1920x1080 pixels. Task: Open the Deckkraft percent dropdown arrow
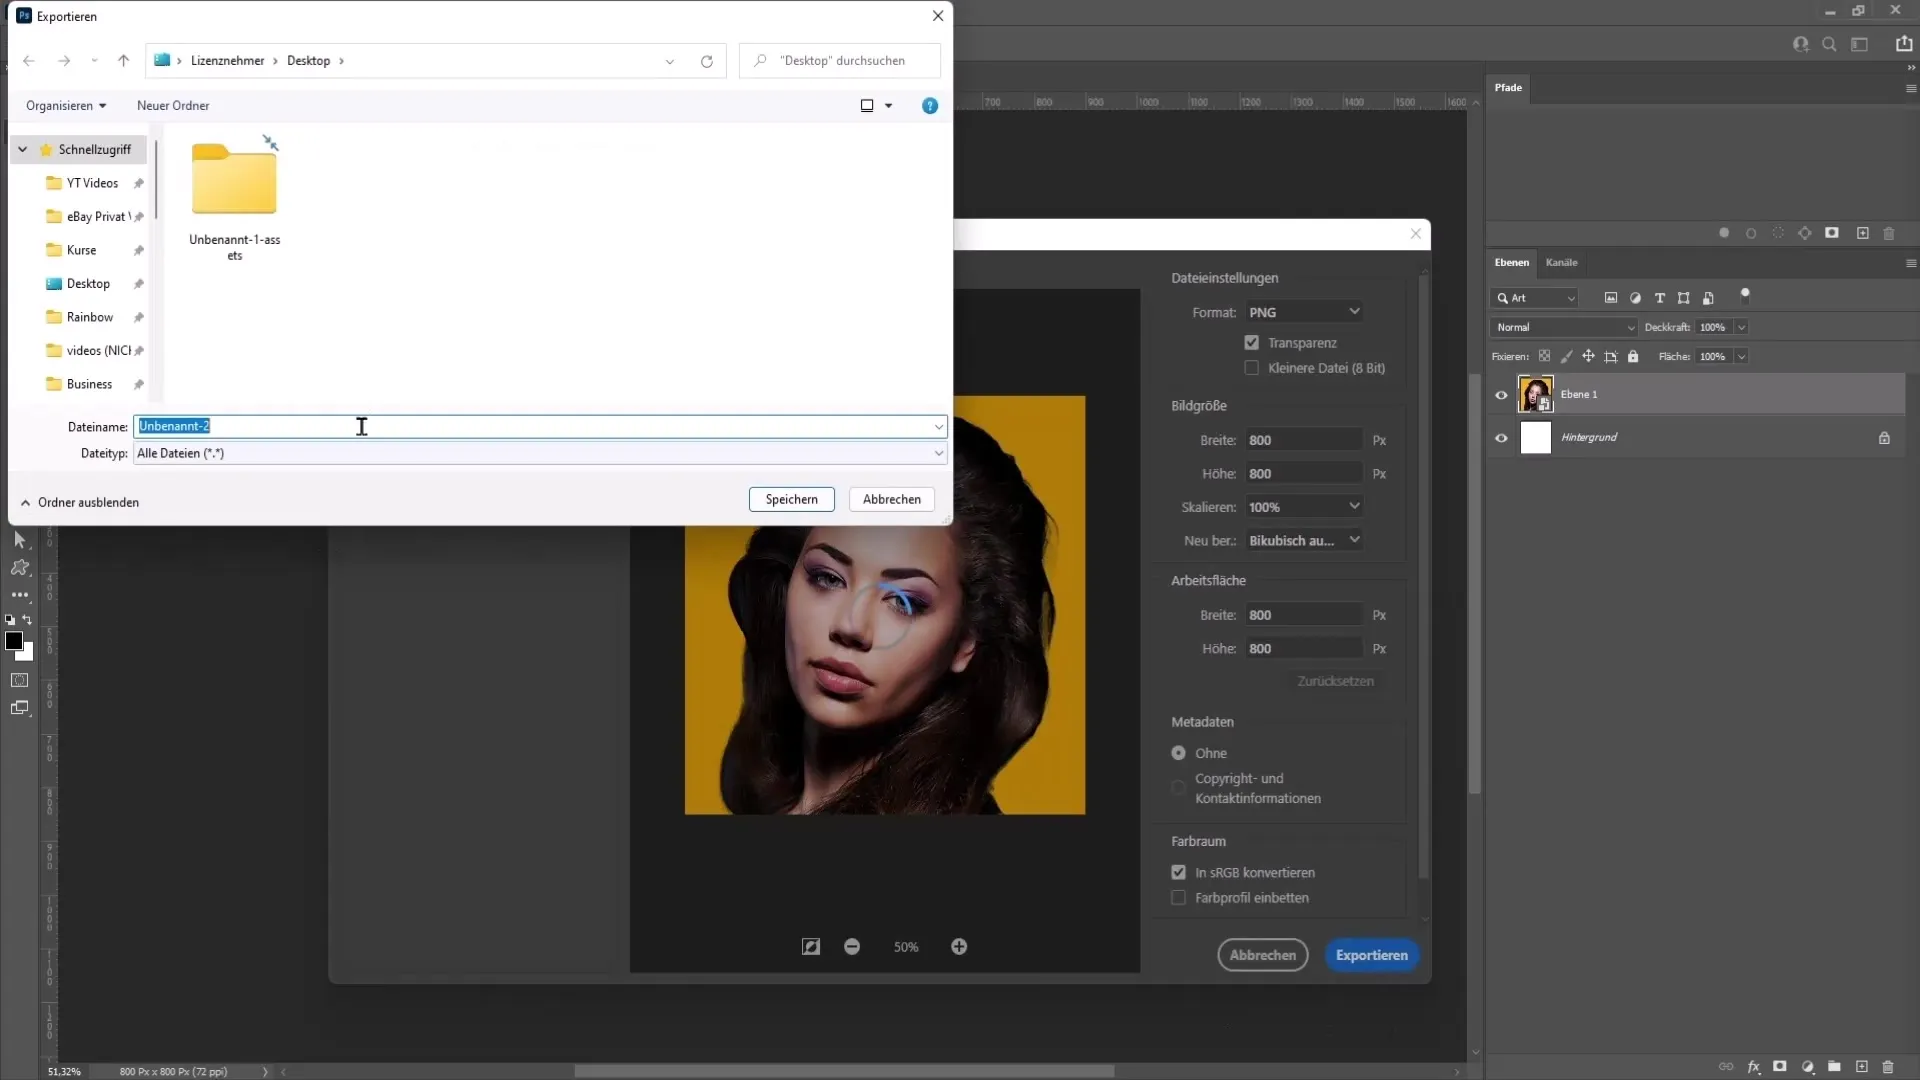pos(1741,327)
